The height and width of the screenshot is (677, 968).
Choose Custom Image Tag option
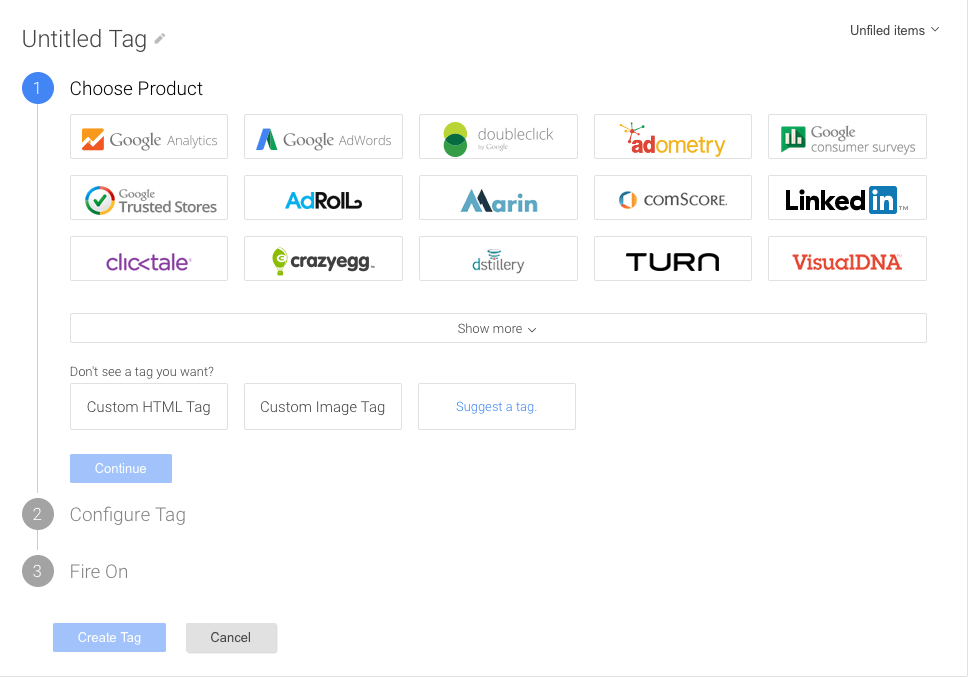point(323,407)
